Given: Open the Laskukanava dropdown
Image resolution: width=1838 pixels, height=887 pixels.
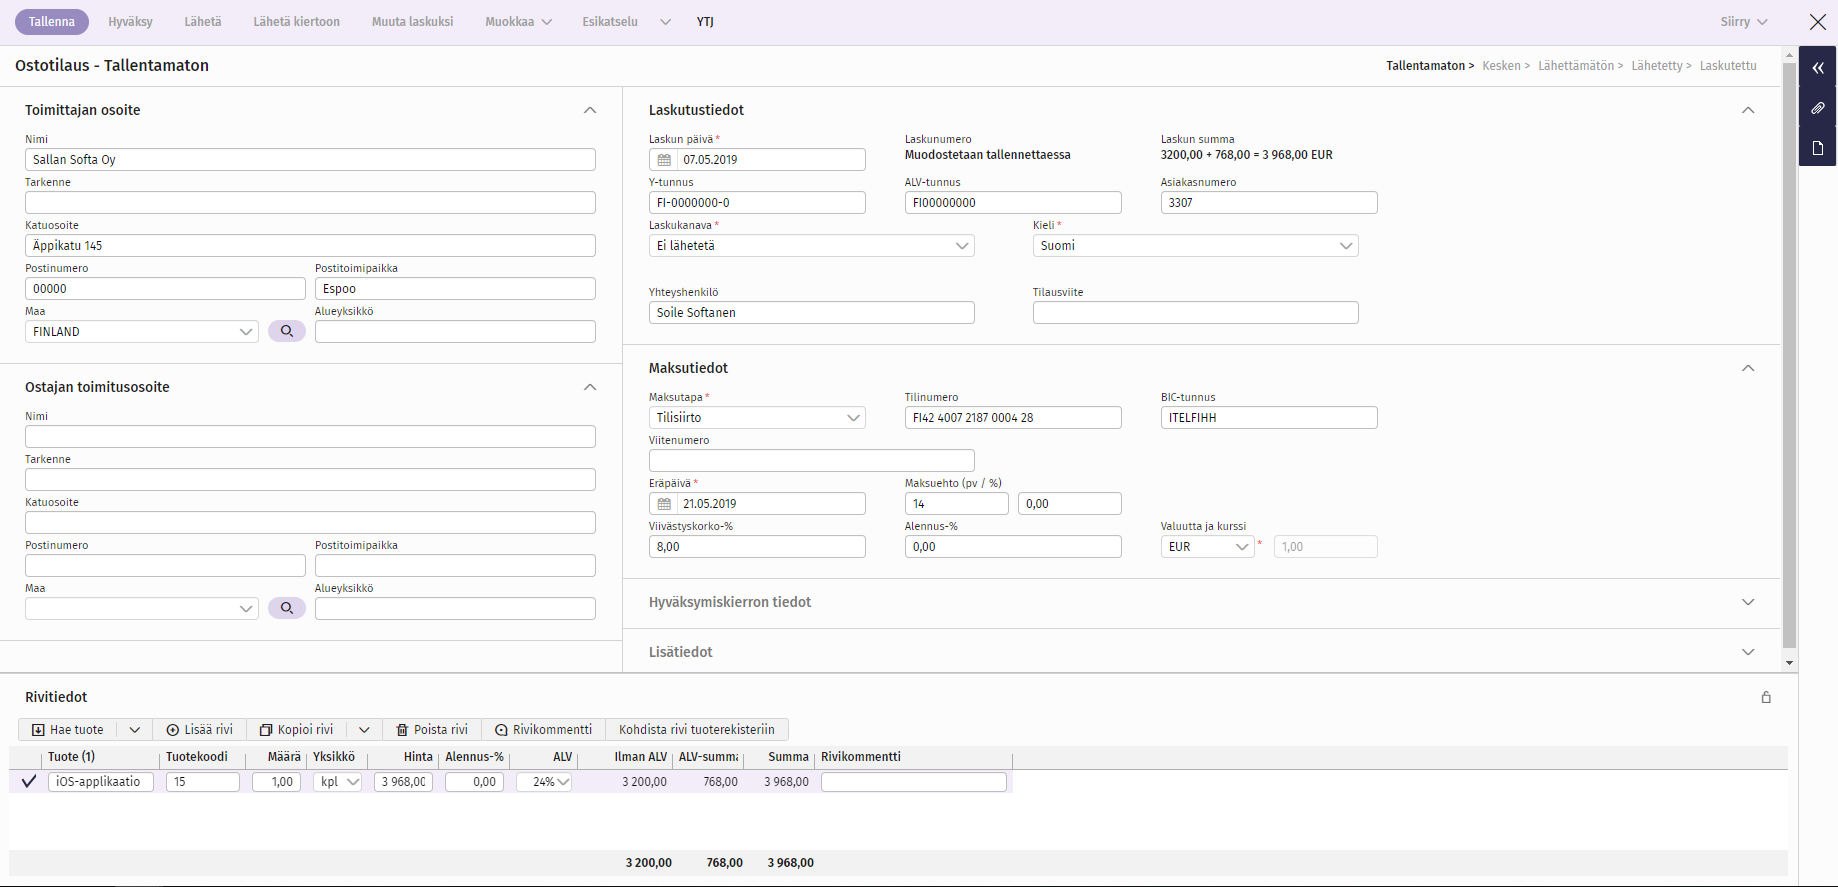Looking at the screenshot, I should [x=811, y=246].
